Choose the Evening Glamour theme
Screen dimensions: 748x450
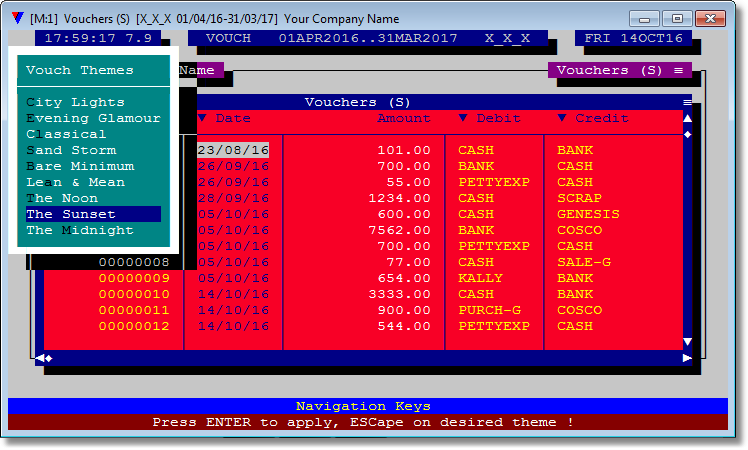pyautogui.click(x=94, y=118)
